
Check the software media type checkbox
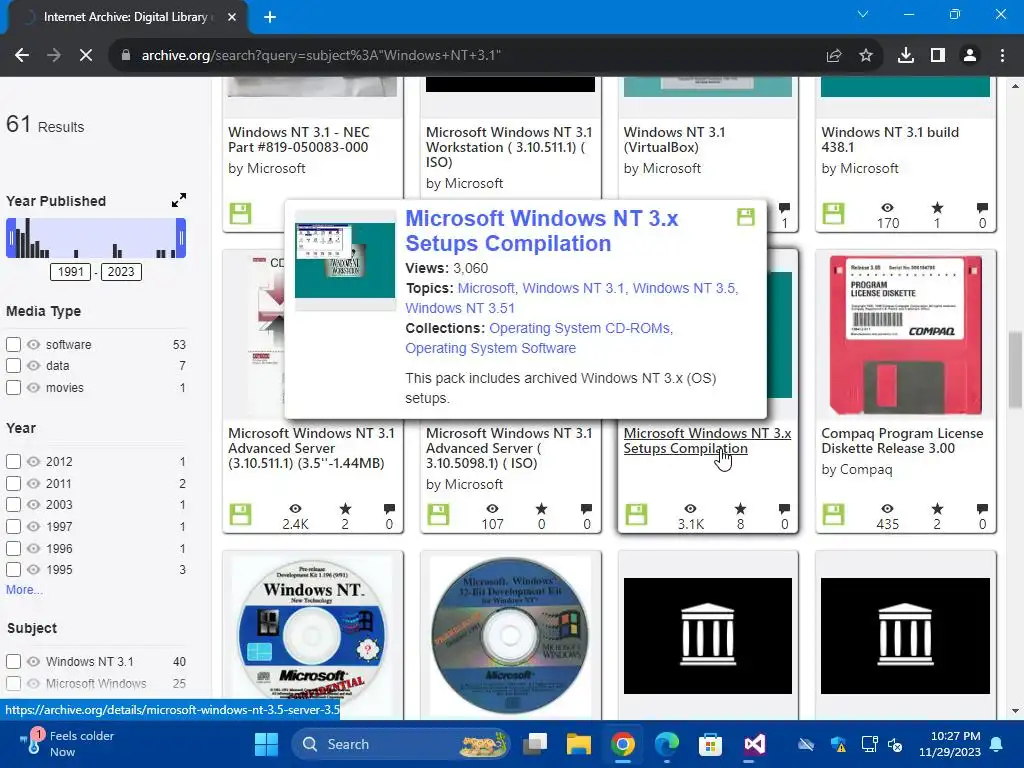13,344
